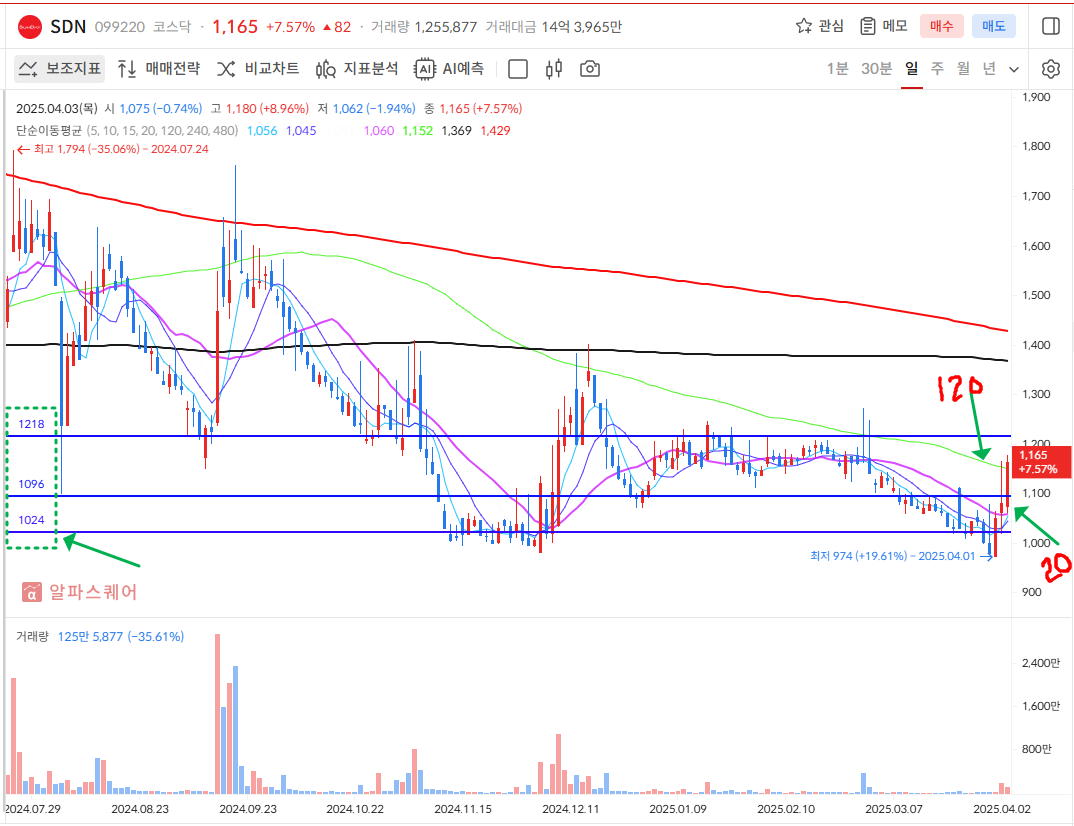Open the 매매전략 trading strategy tool
This screenshot has height=826, width=1074.
point(158,69)
